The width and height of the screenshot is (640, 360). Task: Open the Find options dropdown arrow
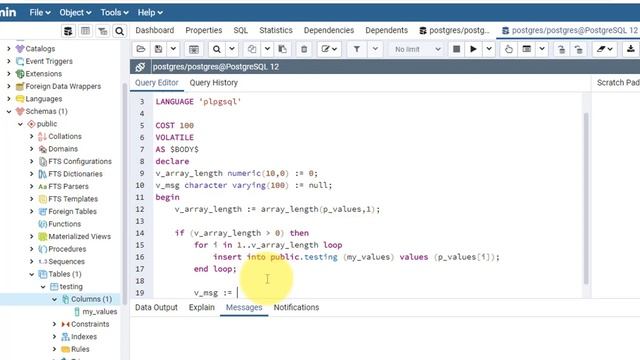tap(232, 49)
